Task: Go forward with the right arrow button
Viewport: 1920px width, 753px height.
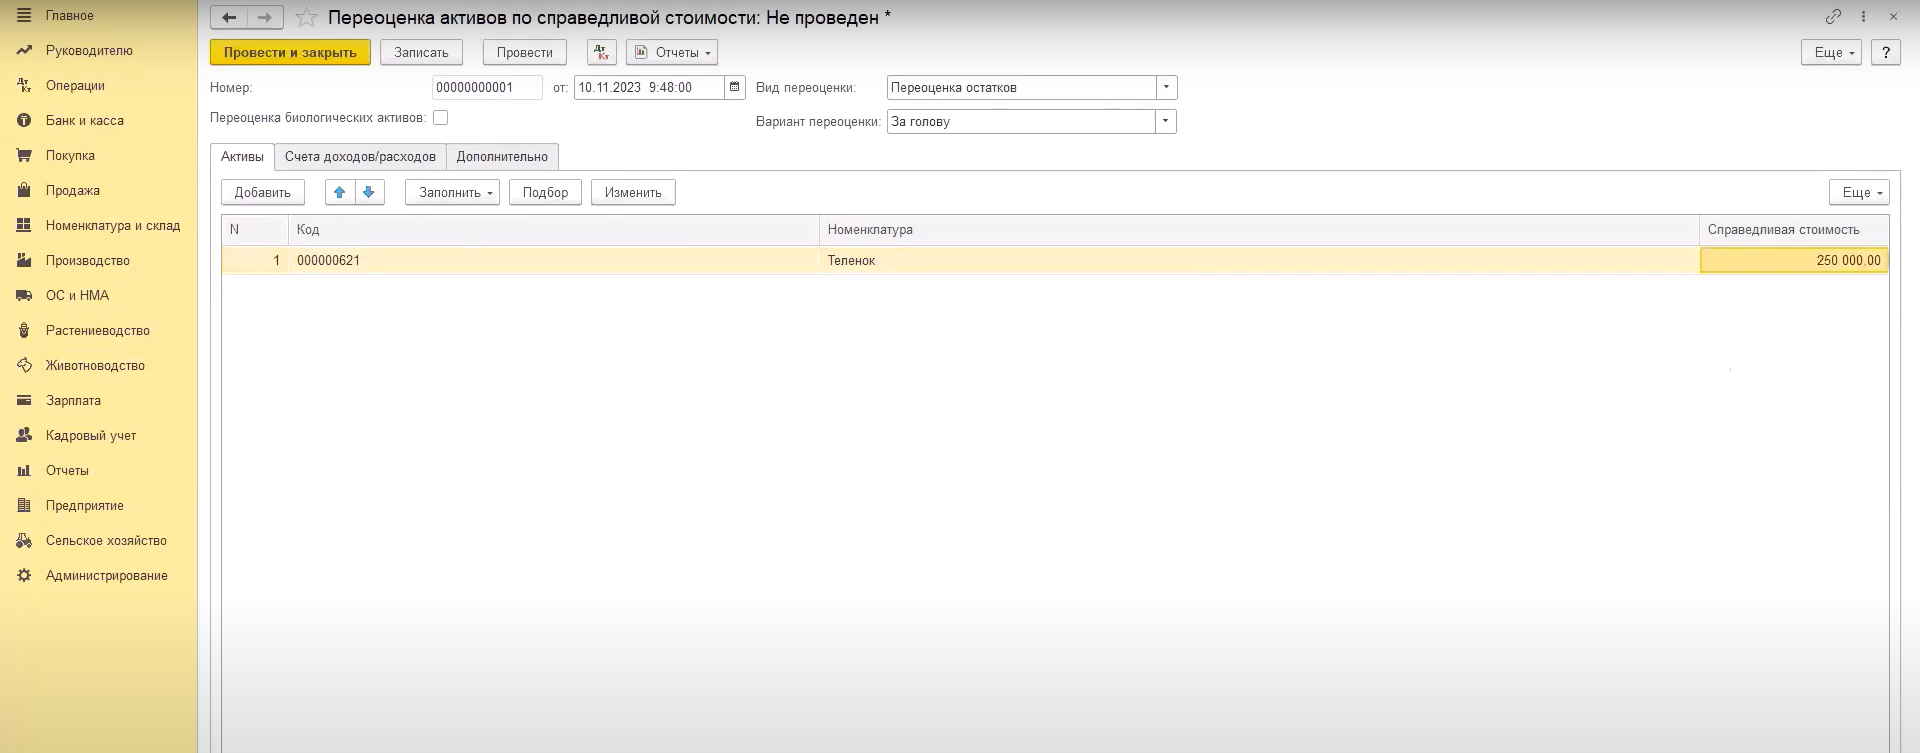Action: coord(265,17)
